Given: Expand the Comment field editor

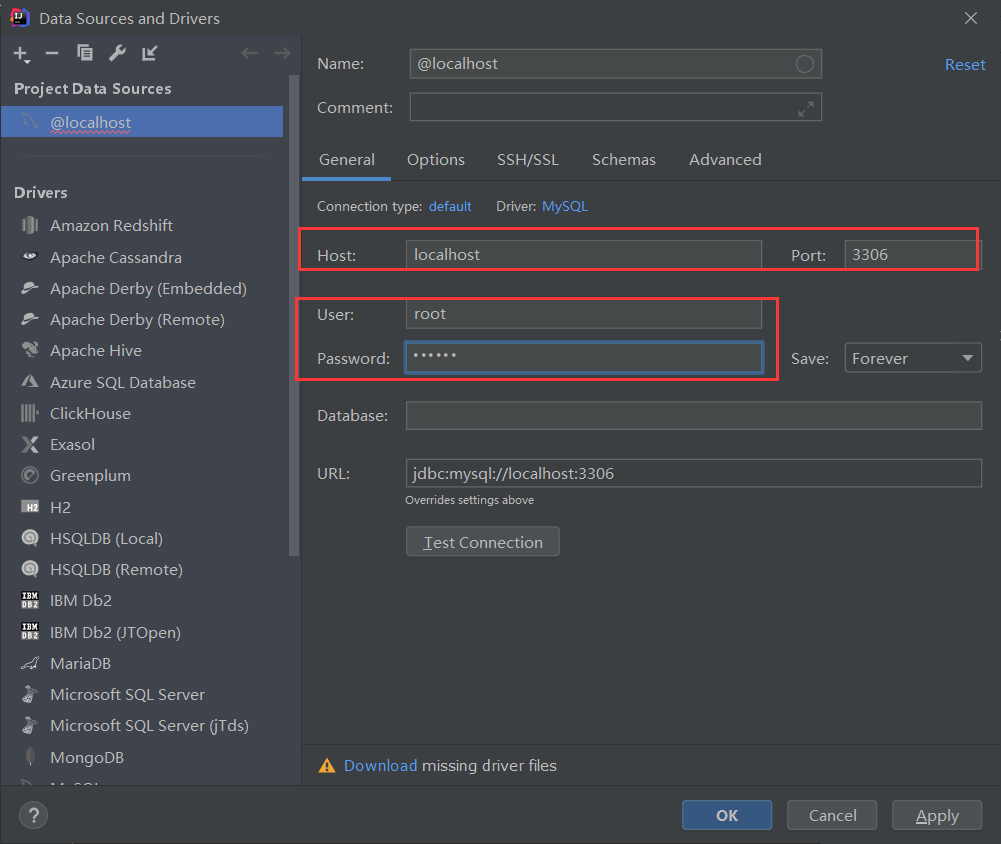Looking at the screenshot, I should click(806, 109).
